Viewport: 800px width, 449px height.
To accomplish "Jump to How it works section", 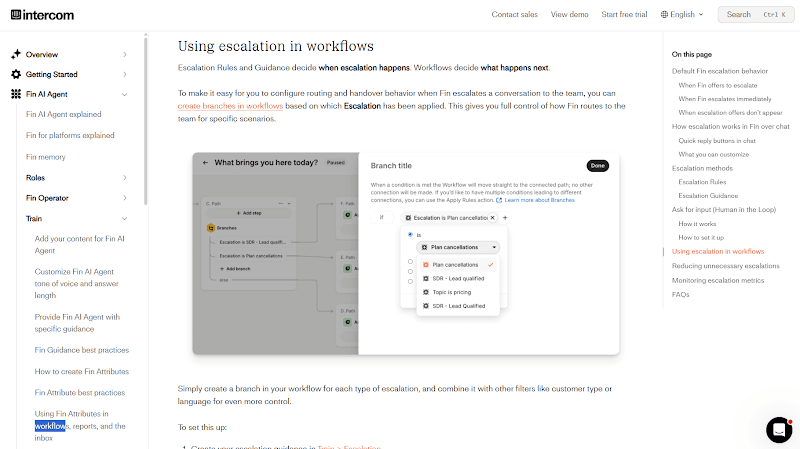I will (697, 224).
